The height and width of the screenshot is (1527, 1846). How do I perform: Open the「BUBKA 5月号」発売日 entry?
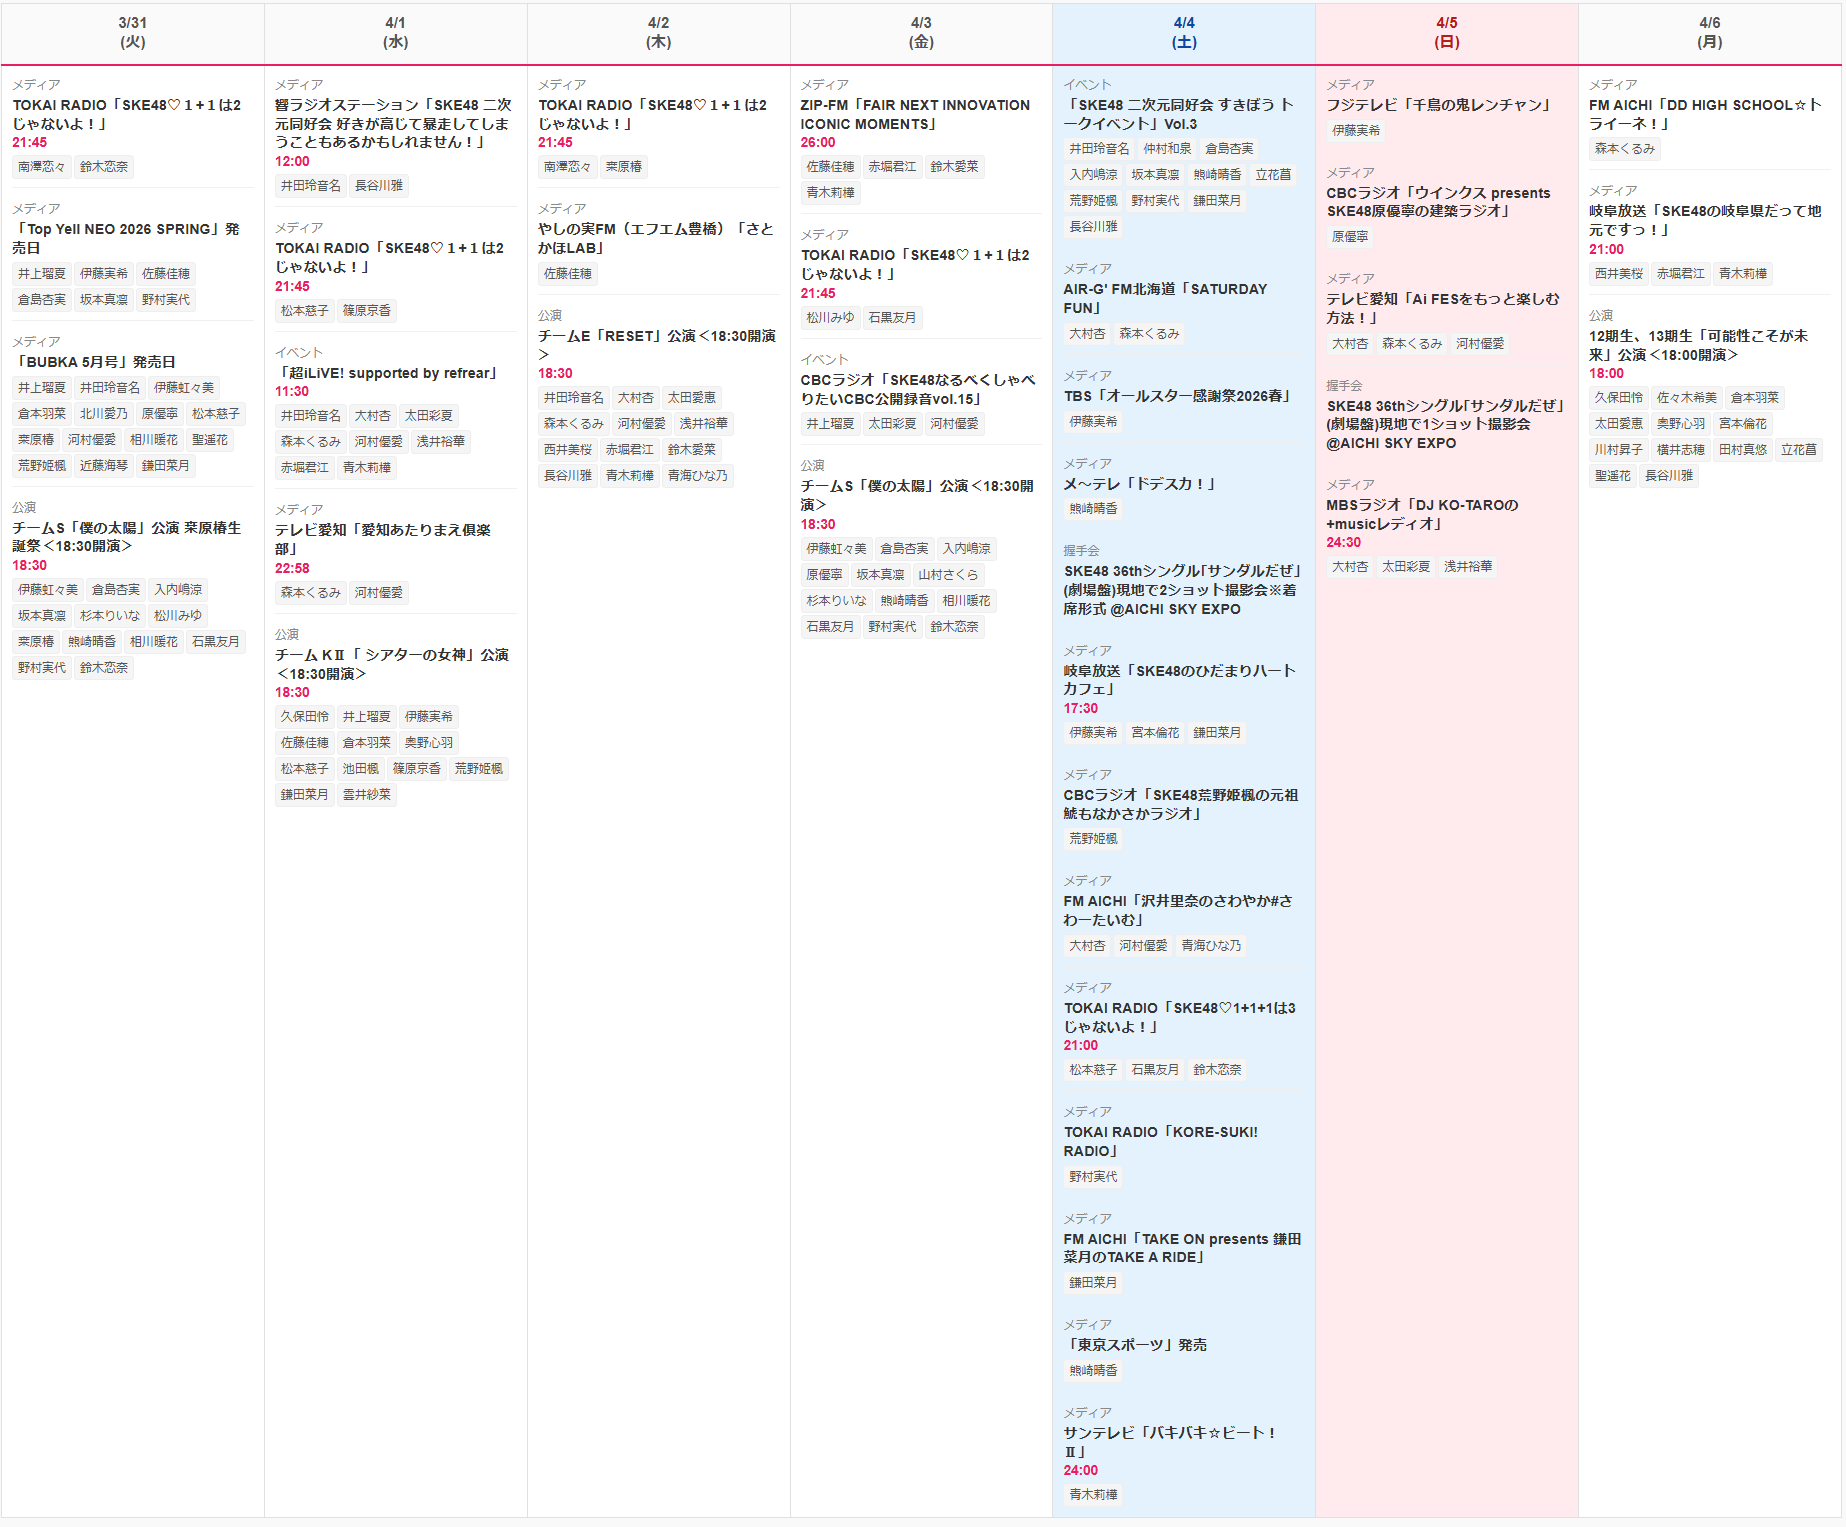coord(95,362)
